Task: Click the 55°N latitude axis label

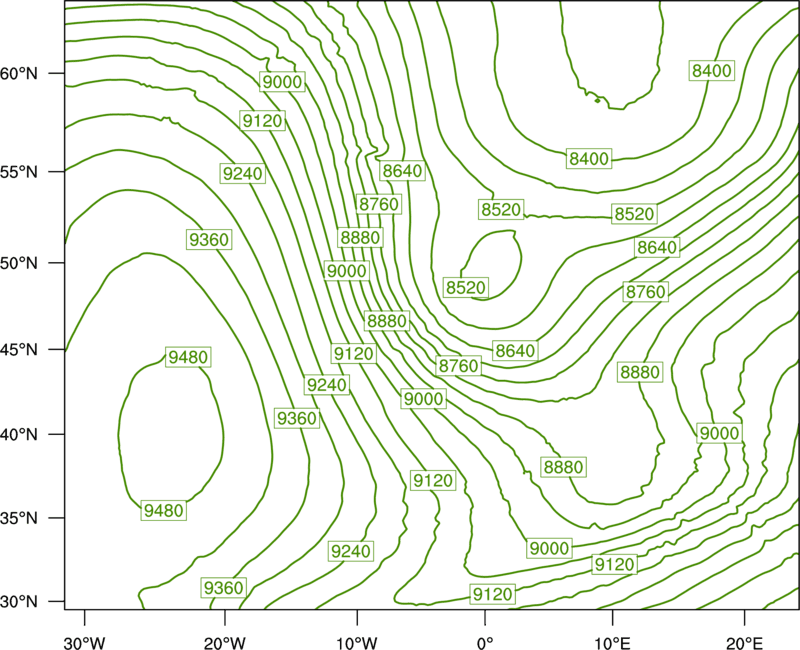Action: point(19,172)
